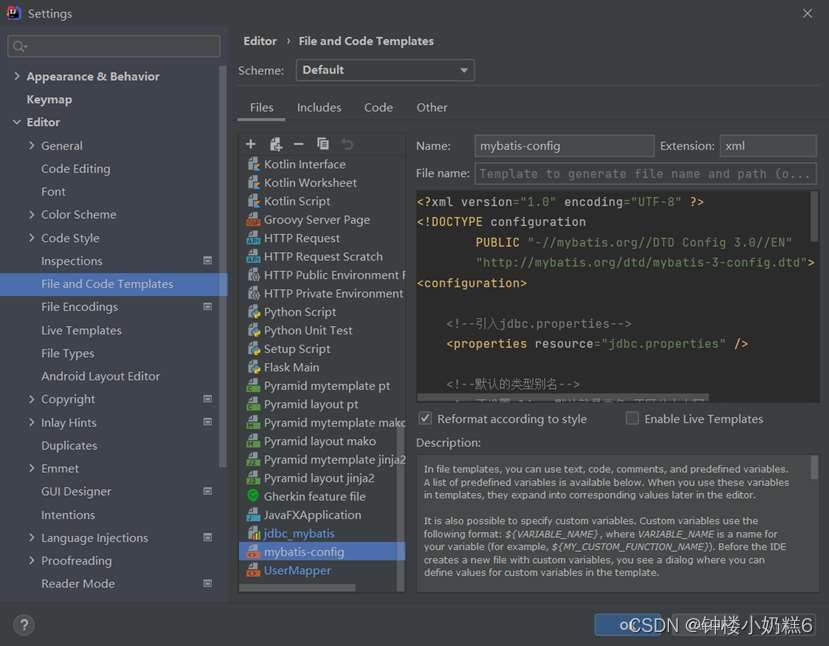Select the Gherkin feature file icon
Screen dimensions: 829x646
(x=254, y=496)
